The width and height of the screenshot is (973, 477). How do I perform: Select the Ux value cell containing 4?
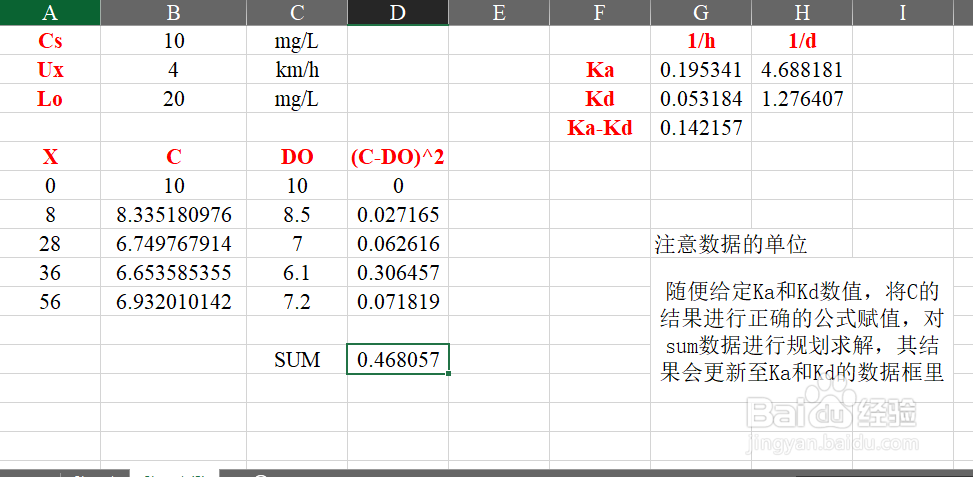click(x=173, y=69)
